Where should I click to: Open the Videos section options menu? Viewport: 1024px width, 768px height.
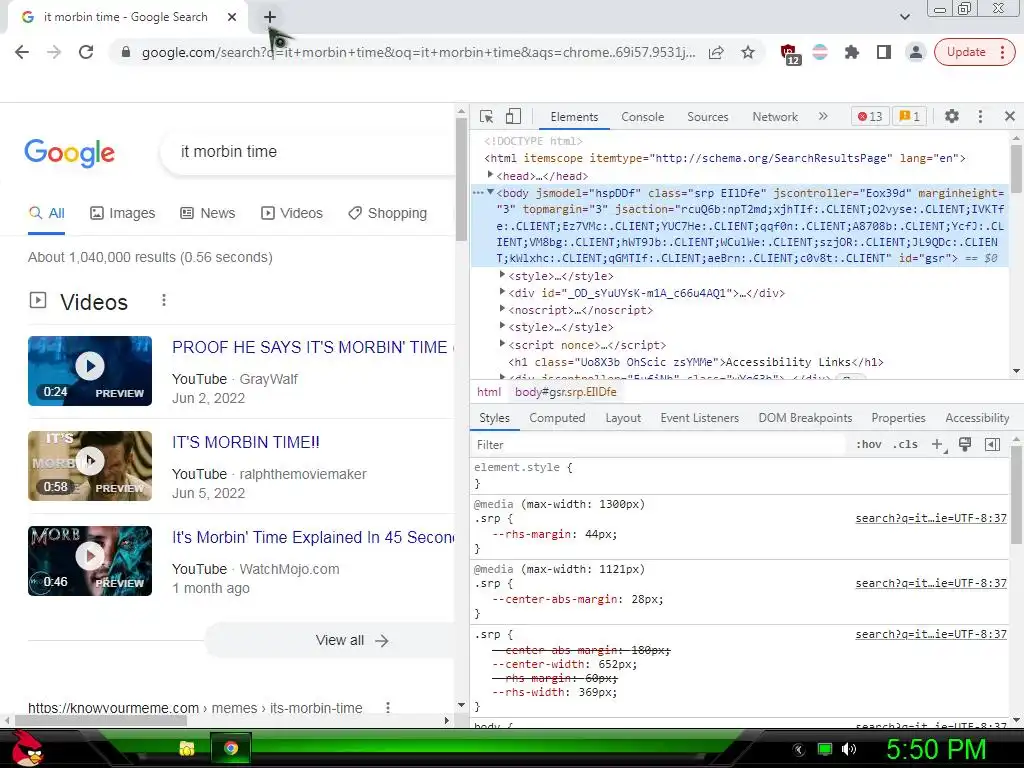pos(164,300)
